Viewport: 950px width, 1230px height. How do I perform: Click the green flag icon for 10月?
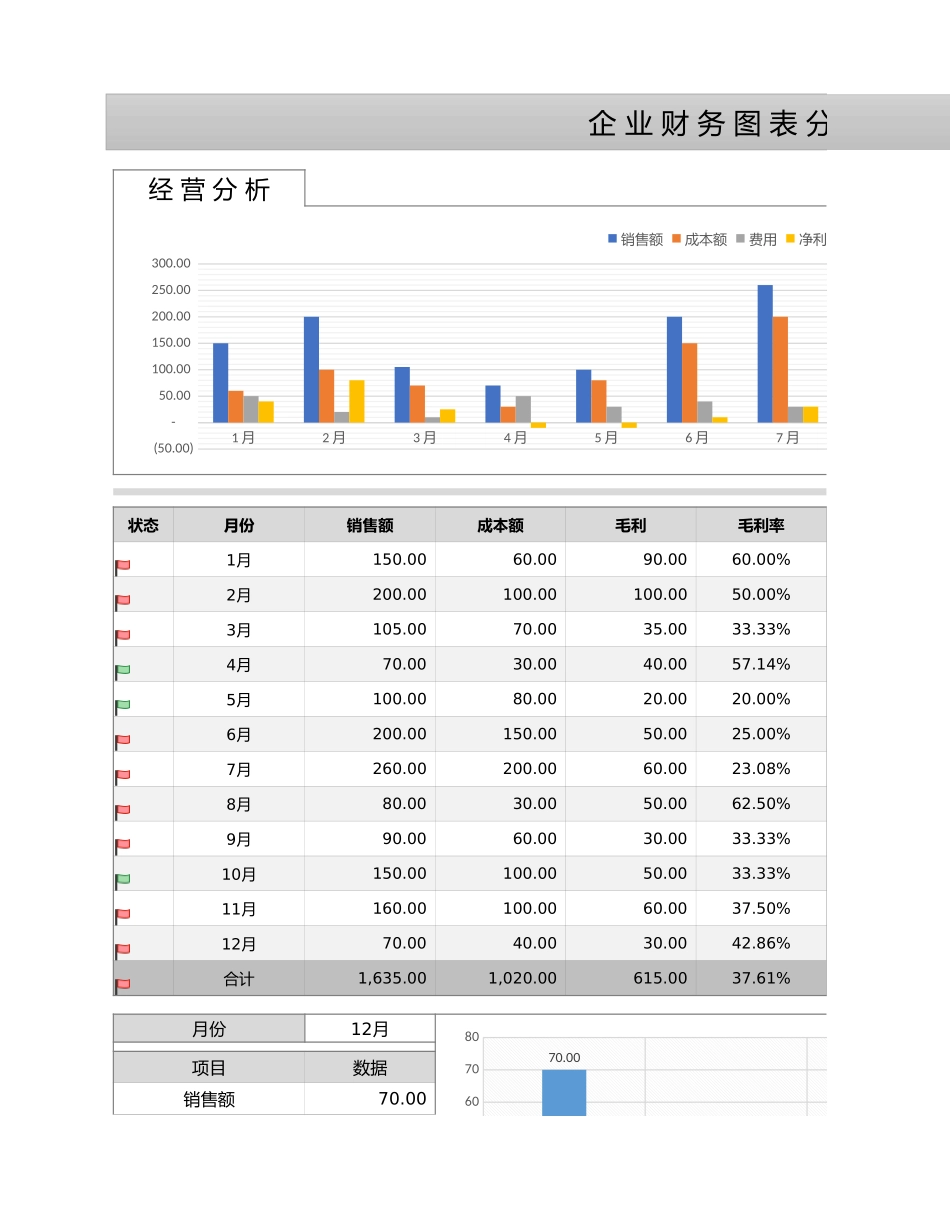click(x=123, y=875)
